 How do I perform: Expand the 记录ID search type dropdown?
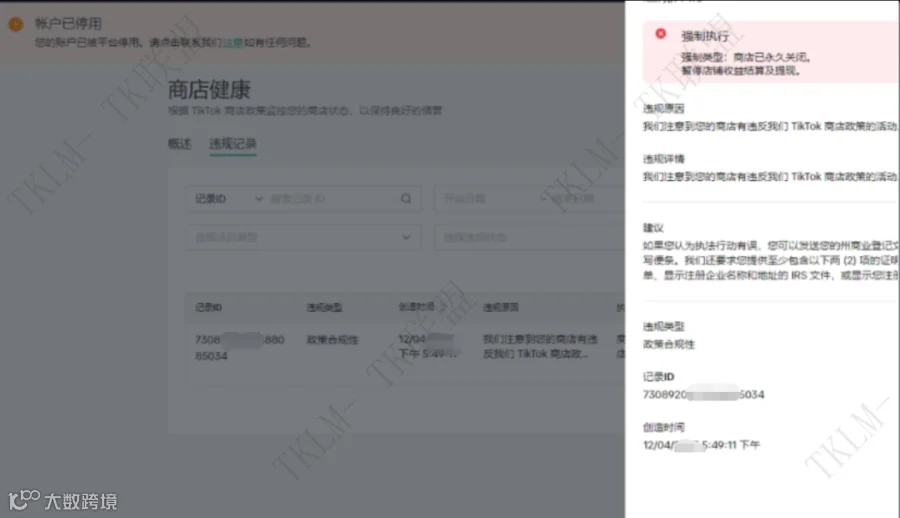click(228, 199)
